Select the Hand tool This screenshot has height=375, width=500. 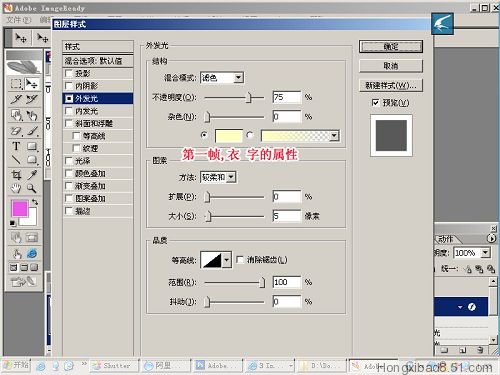point(16,188)
